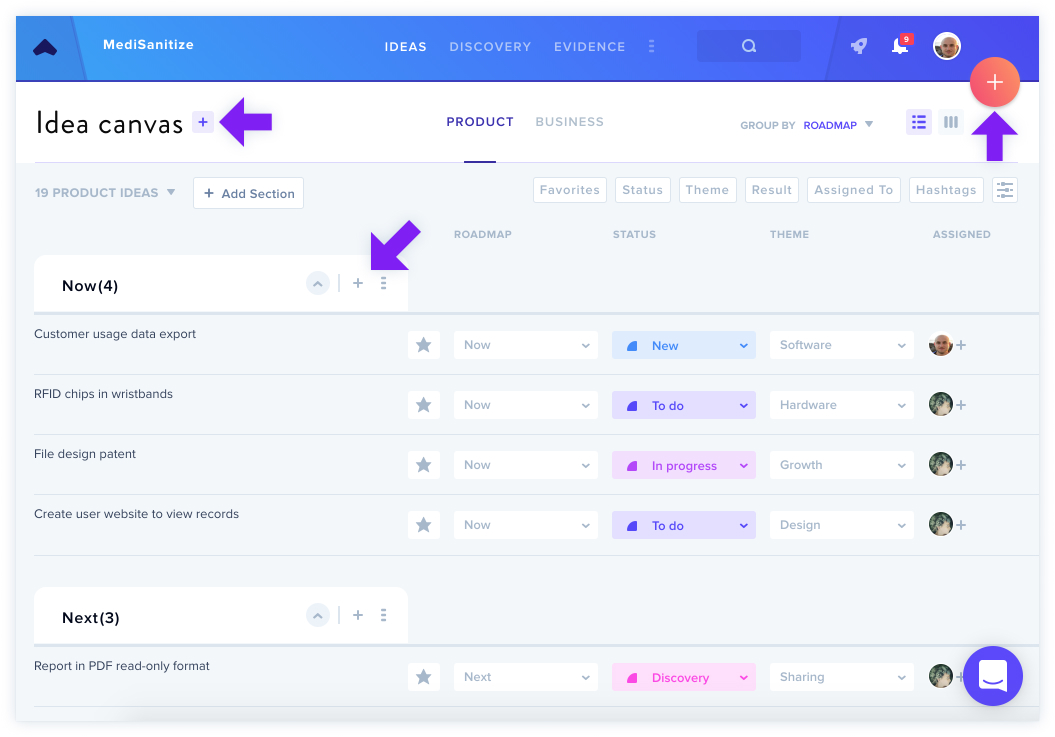Open idea Customer usage data export
1055x737 pixels.
point(115,334)
